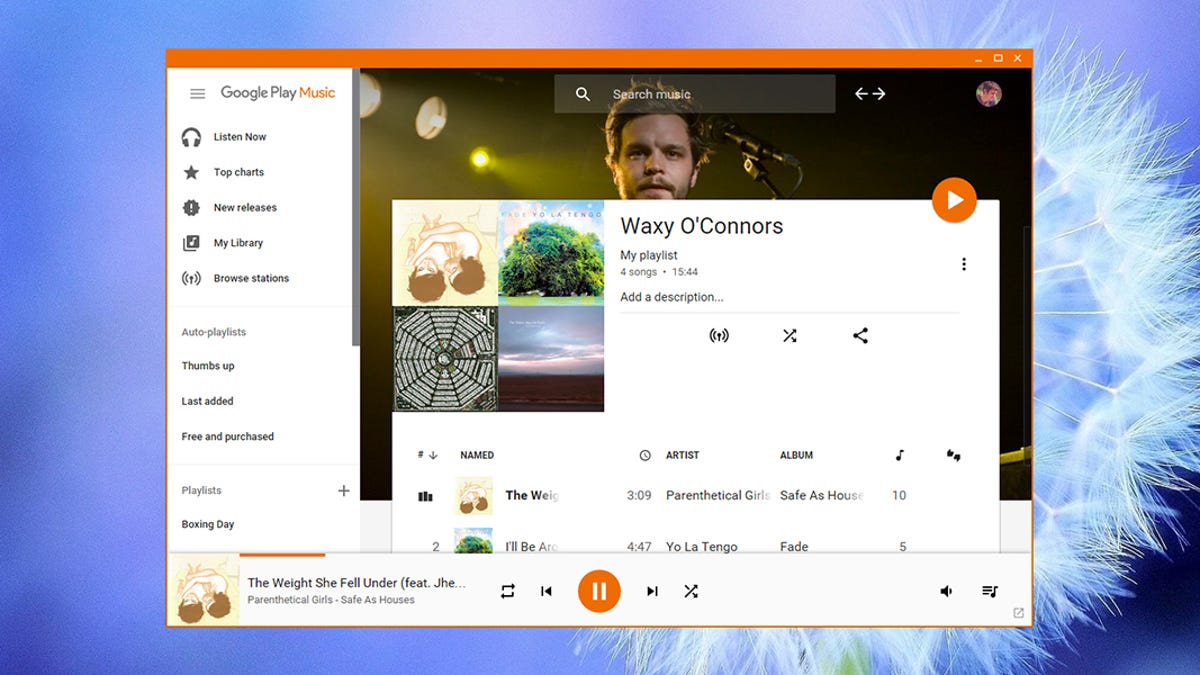Select Parenthetical Girls artist in first row
Image resolution: width=1200 pixels, height=675 pixels.
[x=718, y=495]
